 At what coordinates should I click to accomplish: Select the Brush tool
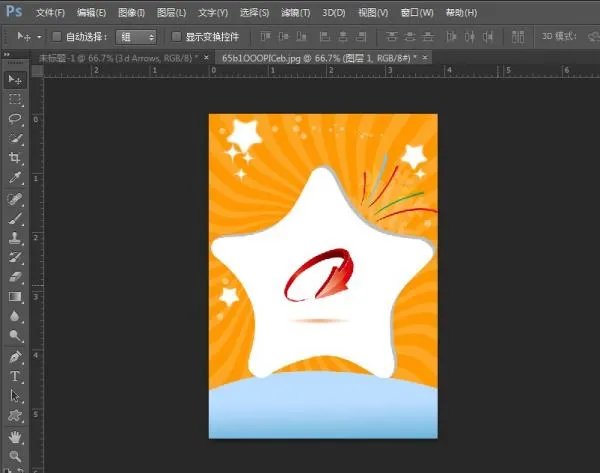coord(15,219)
